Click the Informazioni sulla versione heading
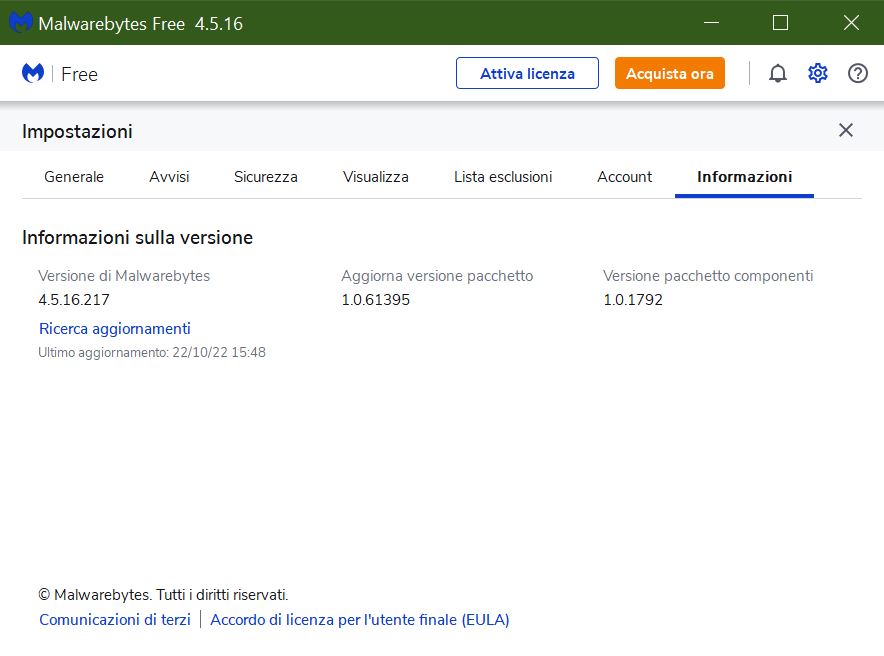Viewport: 884px width, 656px height. (x=138, y=238)
